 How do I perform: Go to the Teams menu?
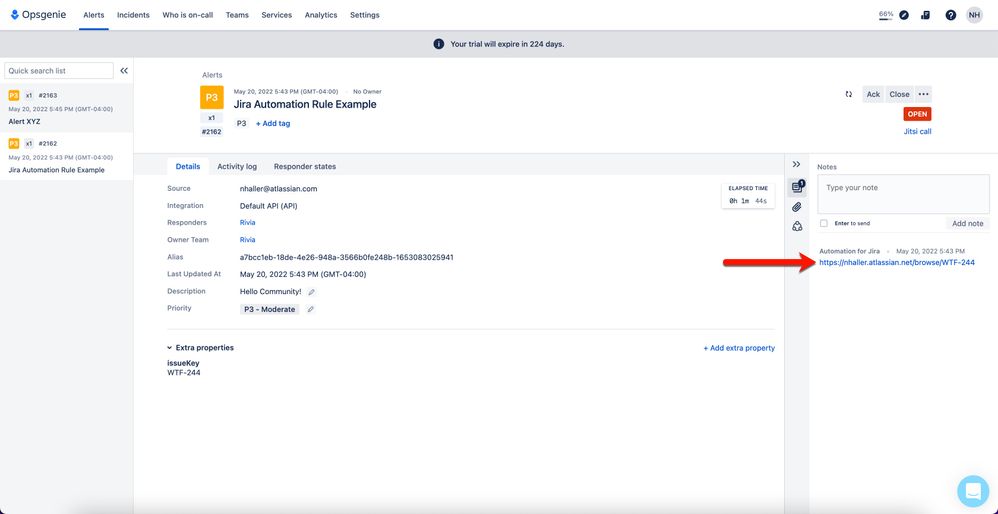coord(237,15)
